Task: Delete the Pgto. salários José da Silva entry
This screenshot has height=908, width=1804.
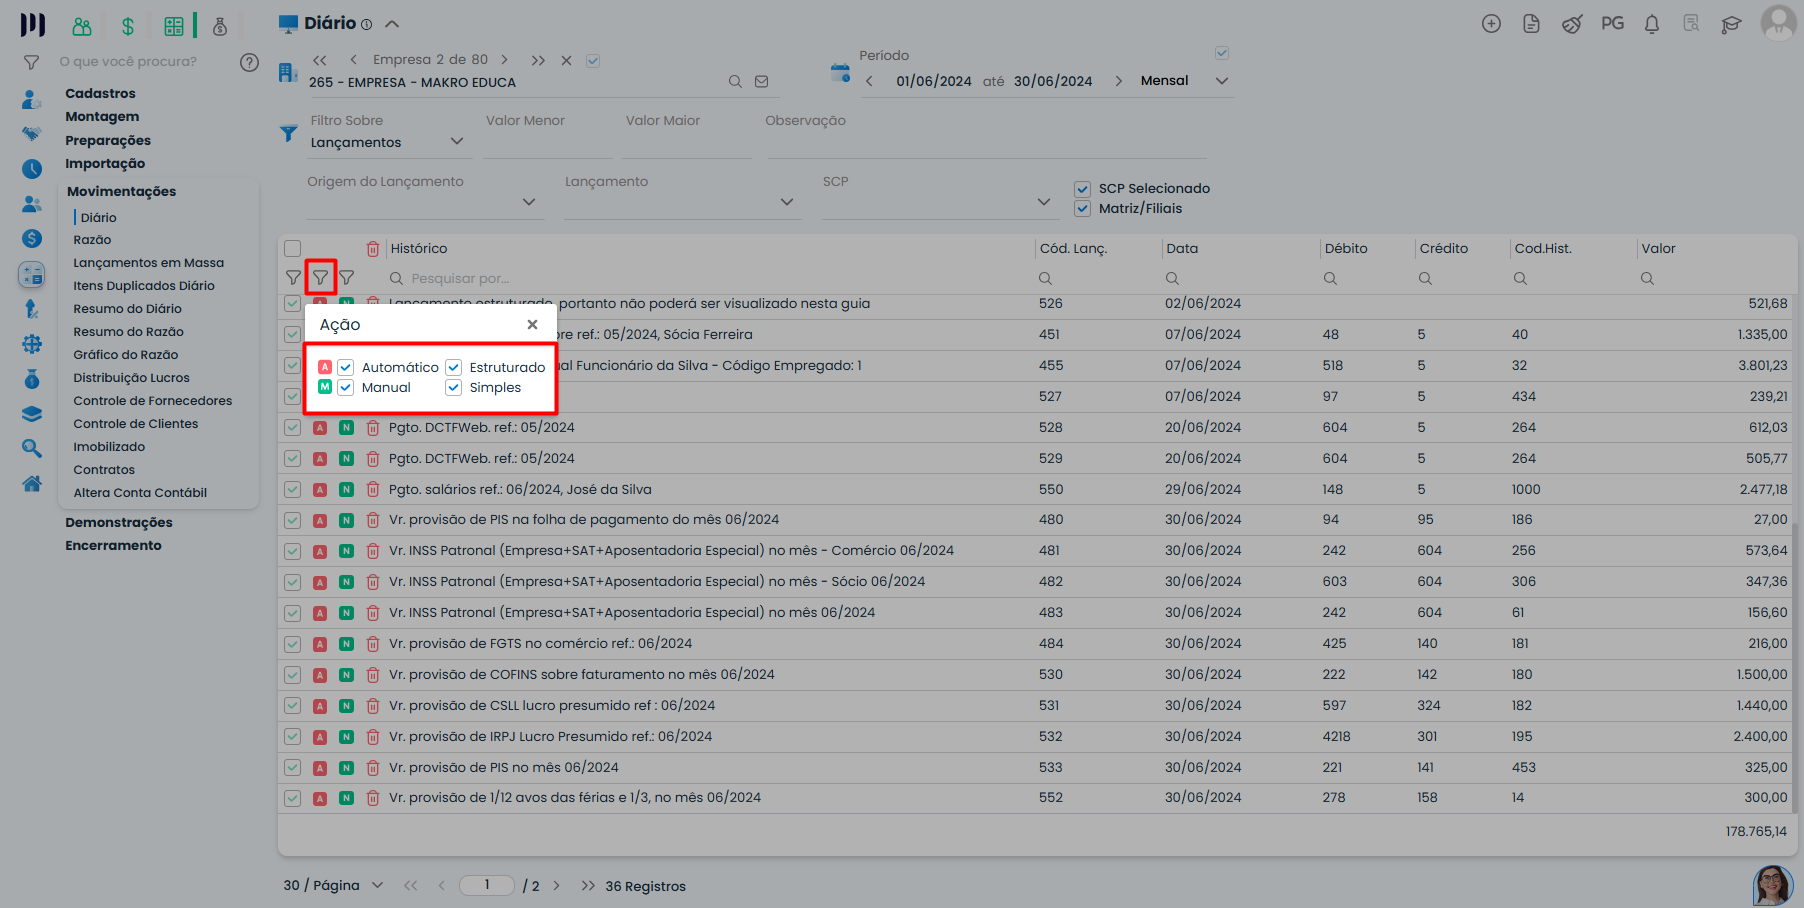Action: 372,490
